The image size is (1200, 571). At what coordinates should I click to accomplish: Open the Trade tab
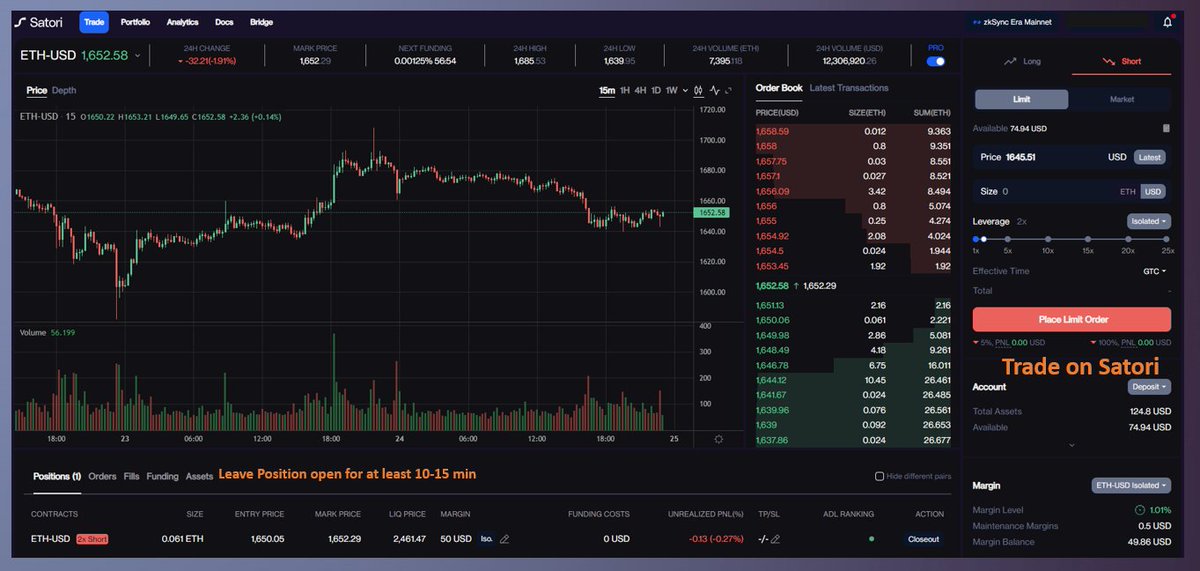[94, 22]
